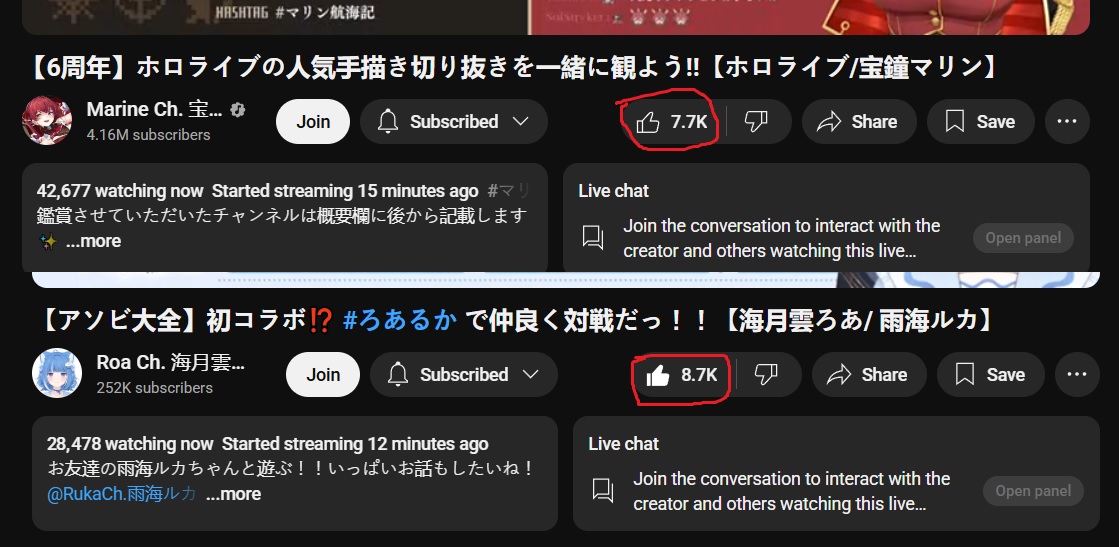Open @RukaCh.雨海ルカ channel mention link
1119x547 pixels.
pos(121,494)
